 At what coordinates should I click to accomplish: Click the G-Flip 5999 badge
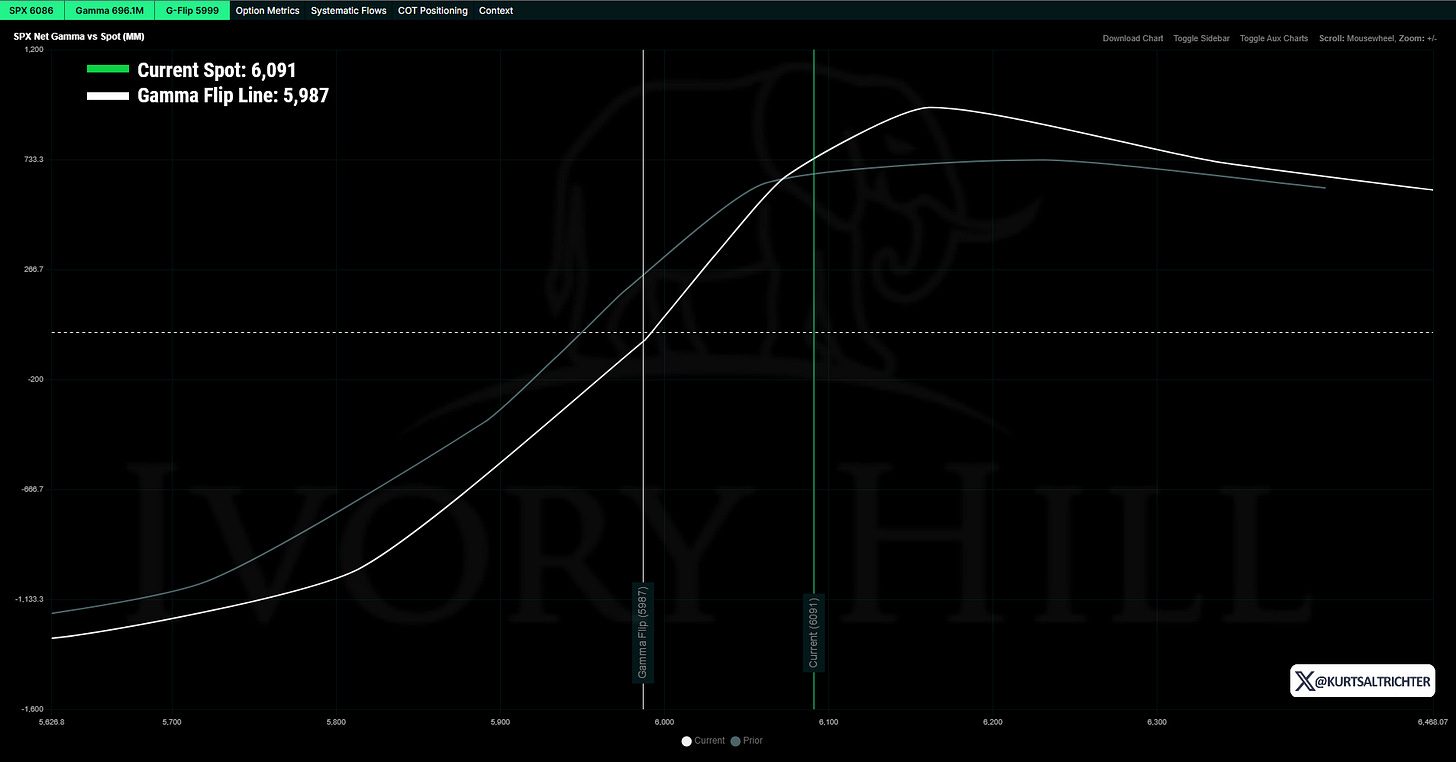tap(191, 10)
